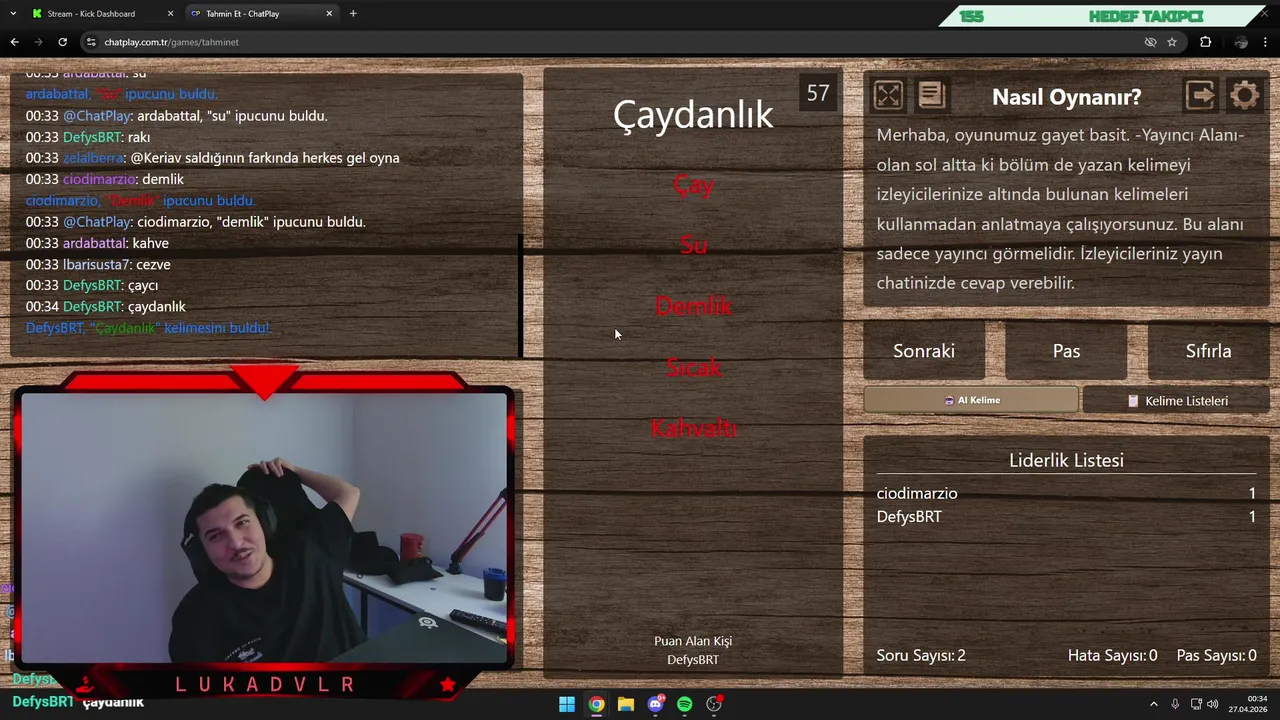Click the browser forward arrow
This screenshot has width=1280, height=720.
38,42
